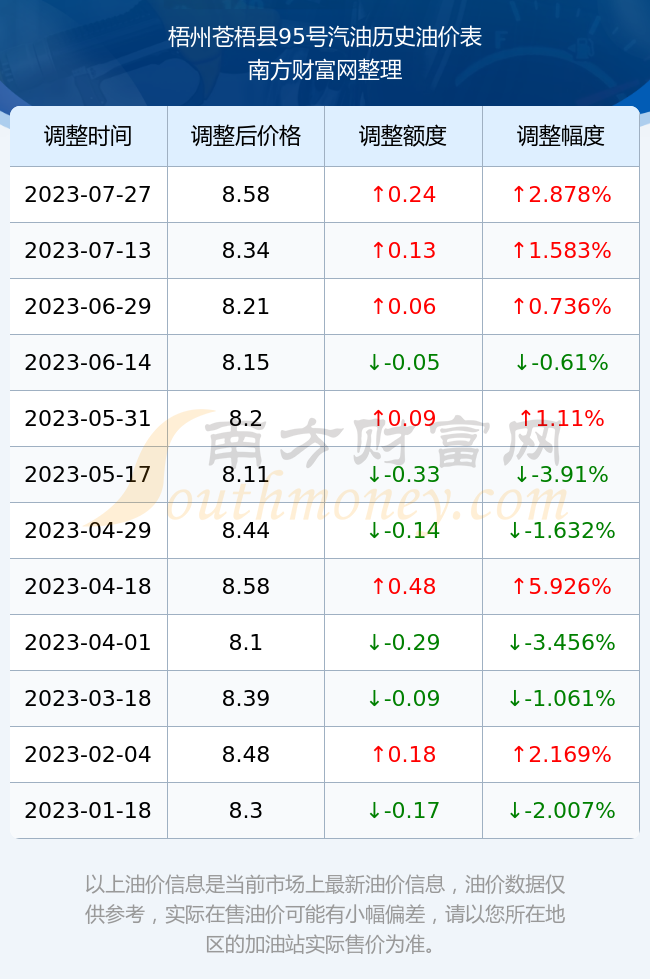
Task: Click the 调整幅度 column header
Action: (561, 136)
